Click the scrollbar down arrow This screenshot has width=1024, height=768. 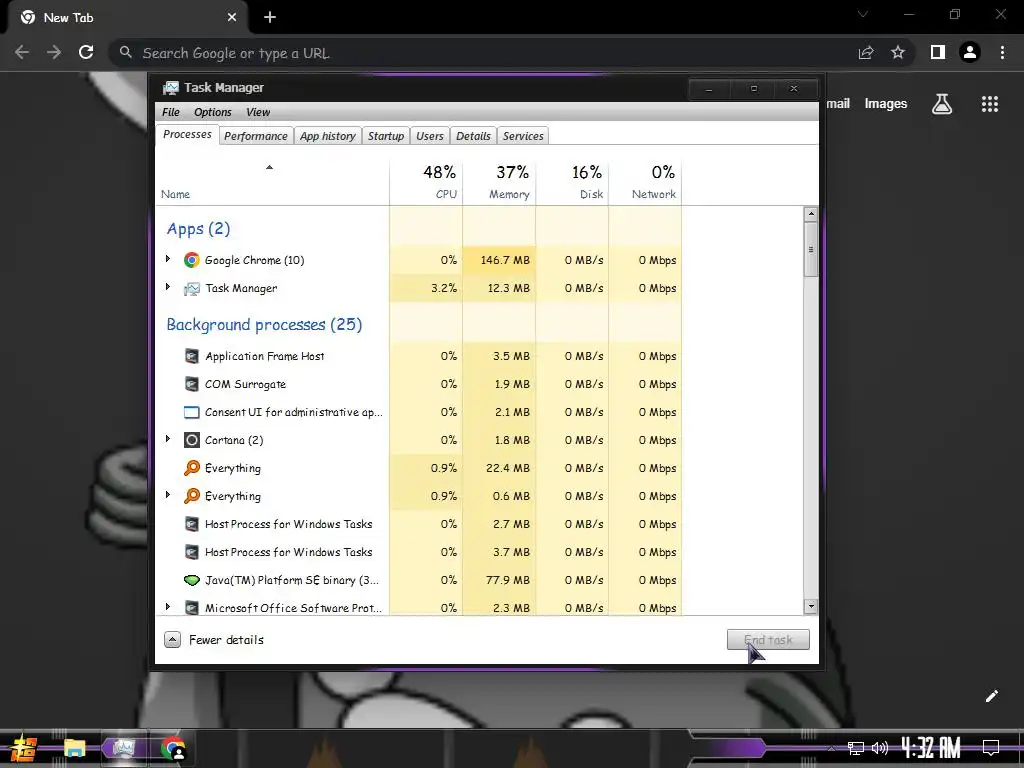[810, 607]
